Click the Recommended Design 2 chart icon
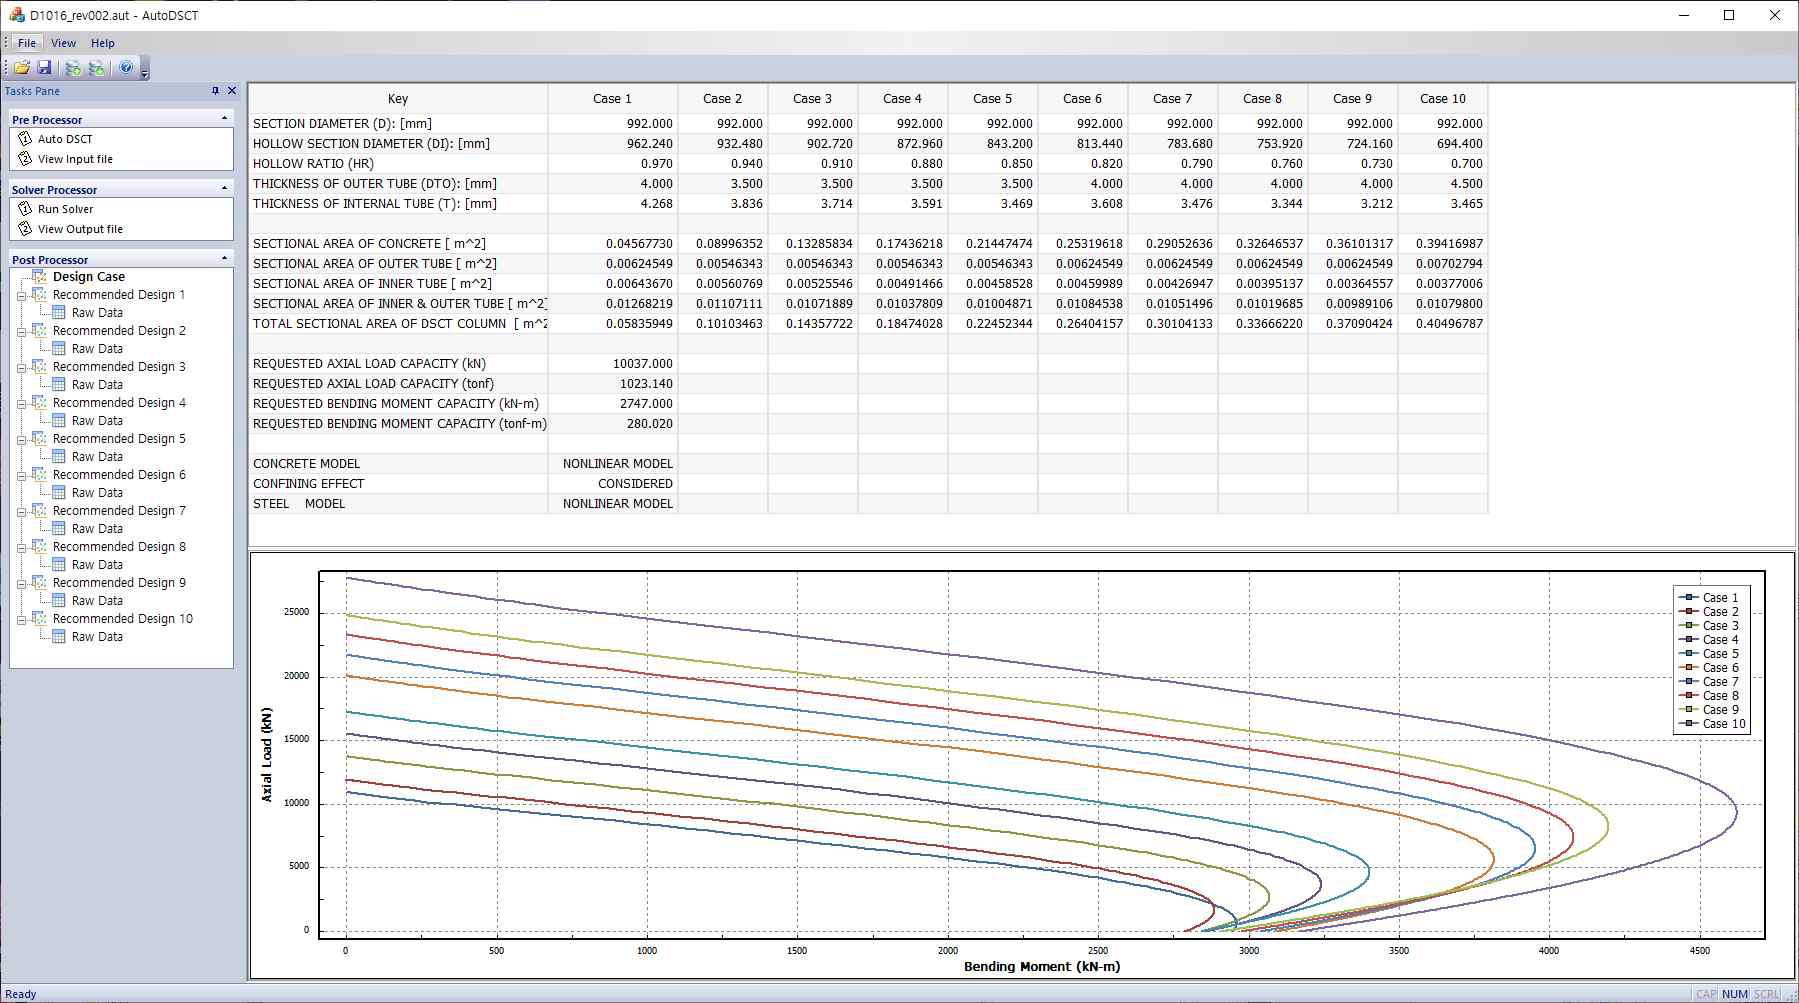This screenshot has height=1003, width=1799. click(39, 331)
